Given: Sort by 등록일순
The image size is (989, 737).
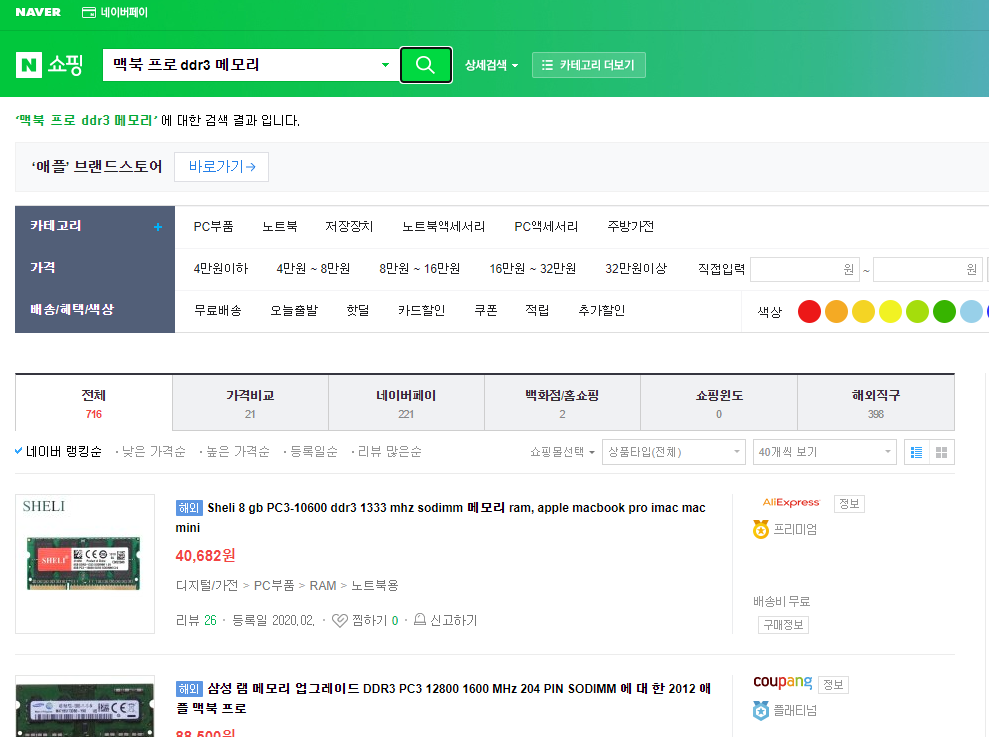Looking at the screenshot, I should coord(313,452).
